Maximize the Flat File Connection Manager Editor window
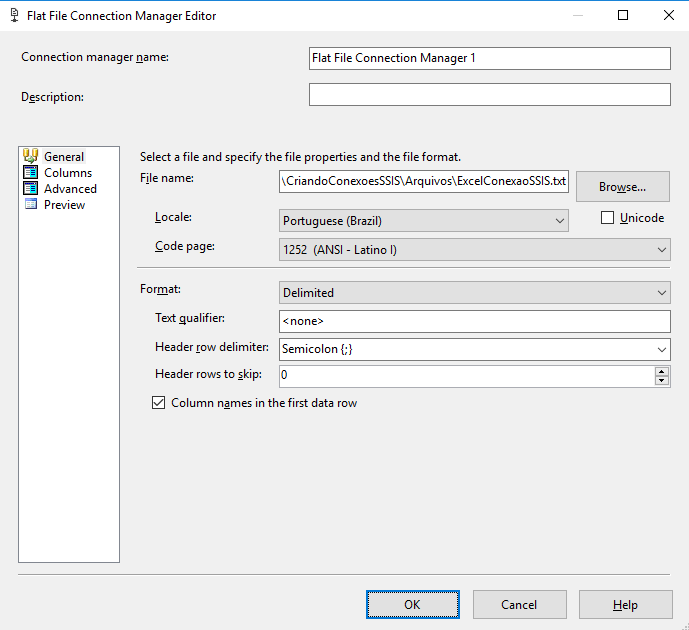The height and width of the screenshot is (630, 689). click(623, 15)
